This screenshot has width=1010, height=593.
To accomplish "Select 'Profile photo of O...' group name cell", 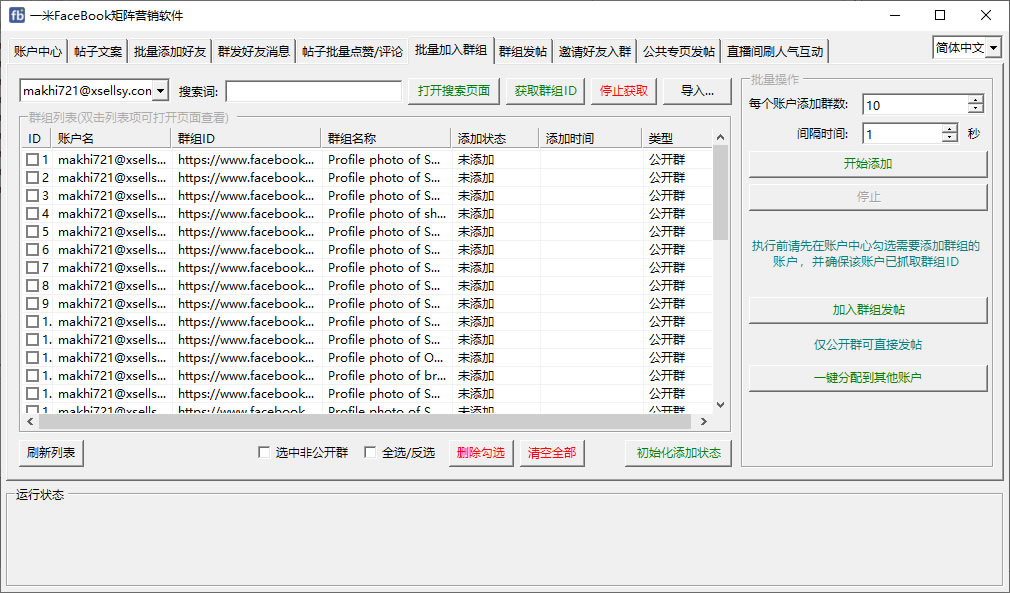I will [386, 357].
